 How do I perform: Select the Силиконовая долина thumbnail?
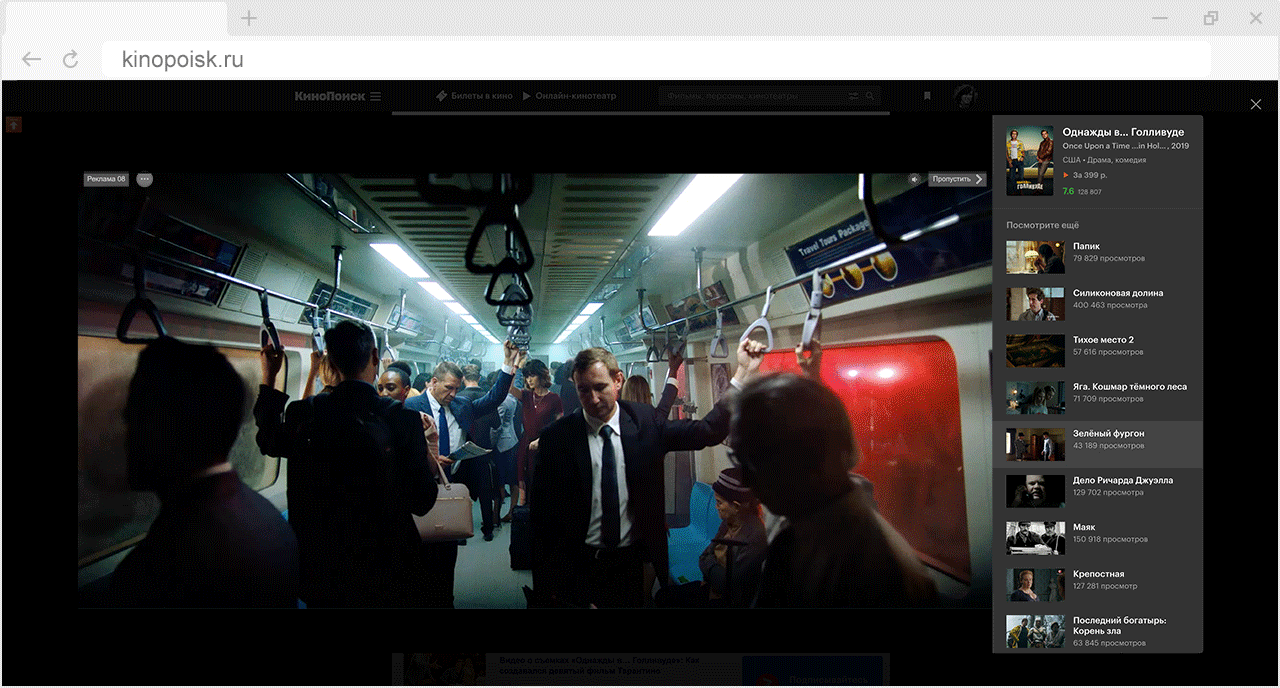click(1036, 304)
